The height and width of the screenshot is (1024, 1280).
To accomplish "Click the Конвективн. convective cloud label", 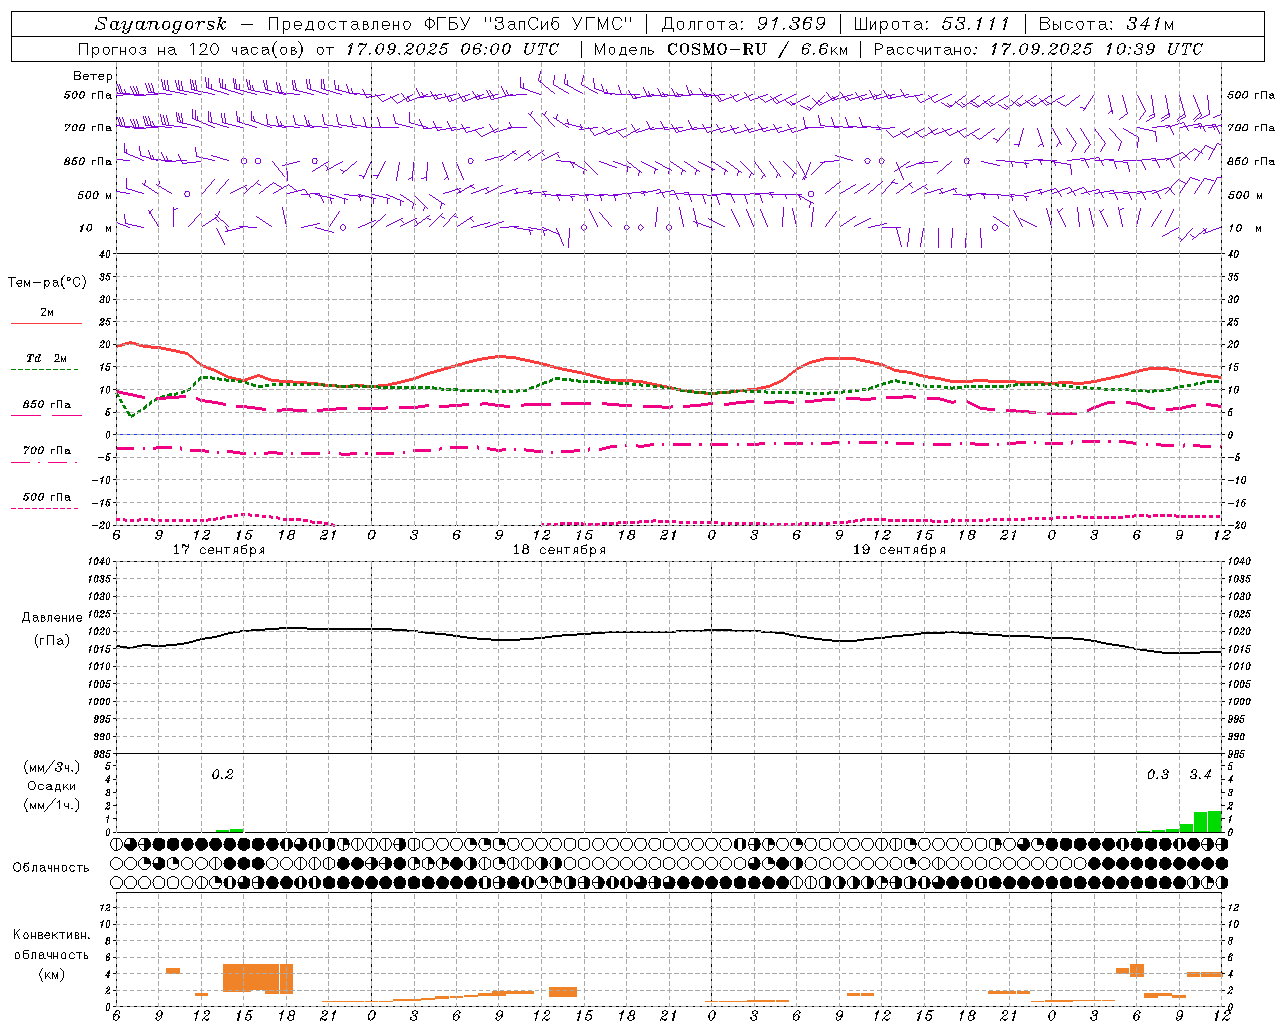I will (x=51, y=935).
